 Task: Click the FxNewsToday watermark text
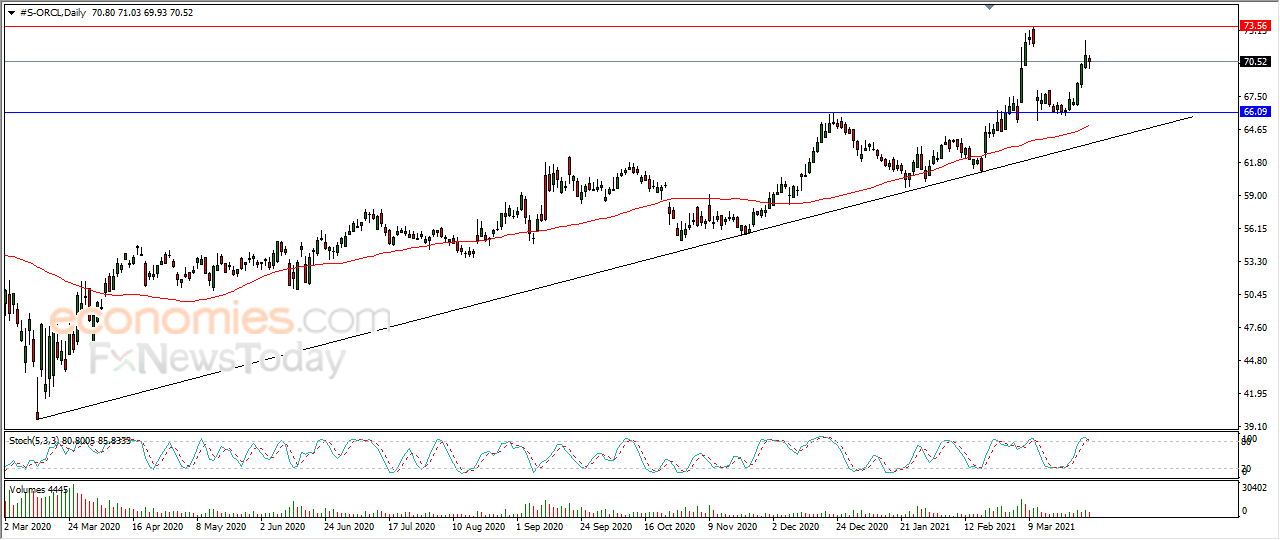pyautogui.click(x=218, y=359)
